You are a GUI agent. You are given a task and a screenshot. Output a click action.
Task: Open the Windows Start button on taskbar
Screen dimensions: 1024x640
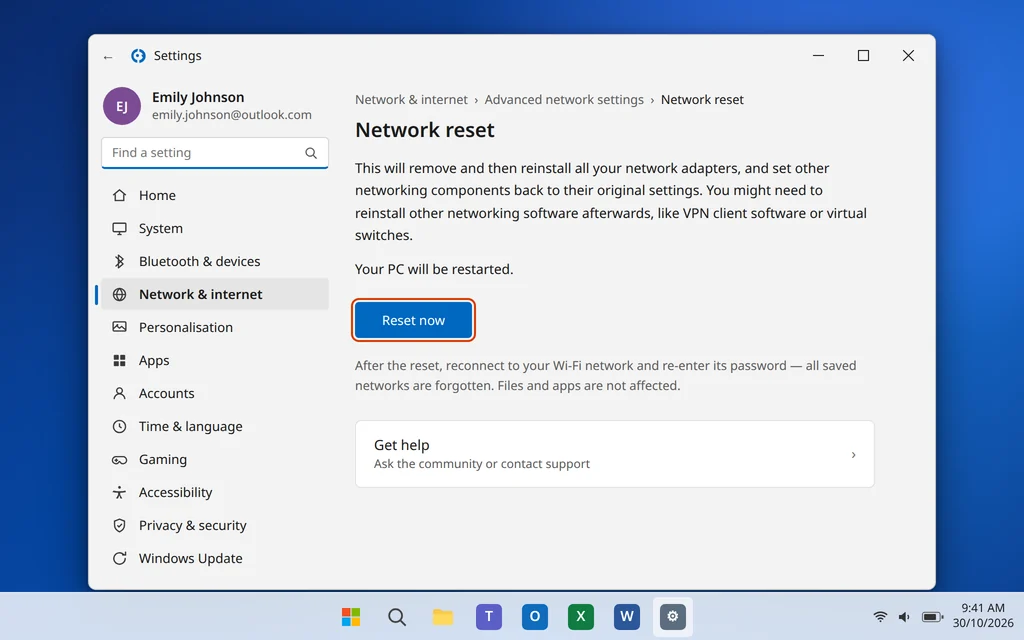tap(351, 616)
